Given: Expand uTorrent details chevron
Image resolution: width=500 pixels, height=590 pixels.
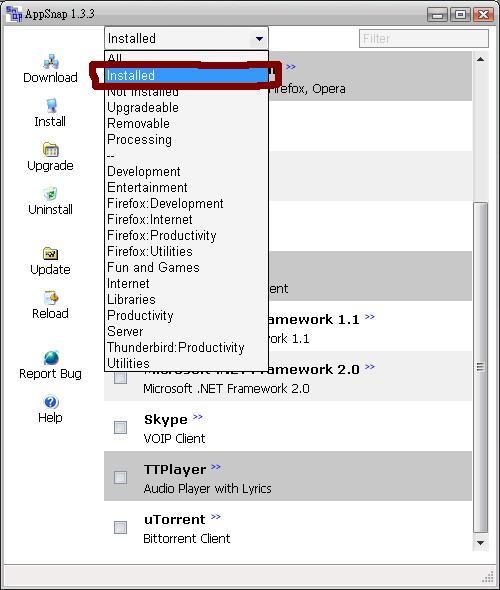Looking at the screenshot, I should pyautogui.click(x=216, y=517).
